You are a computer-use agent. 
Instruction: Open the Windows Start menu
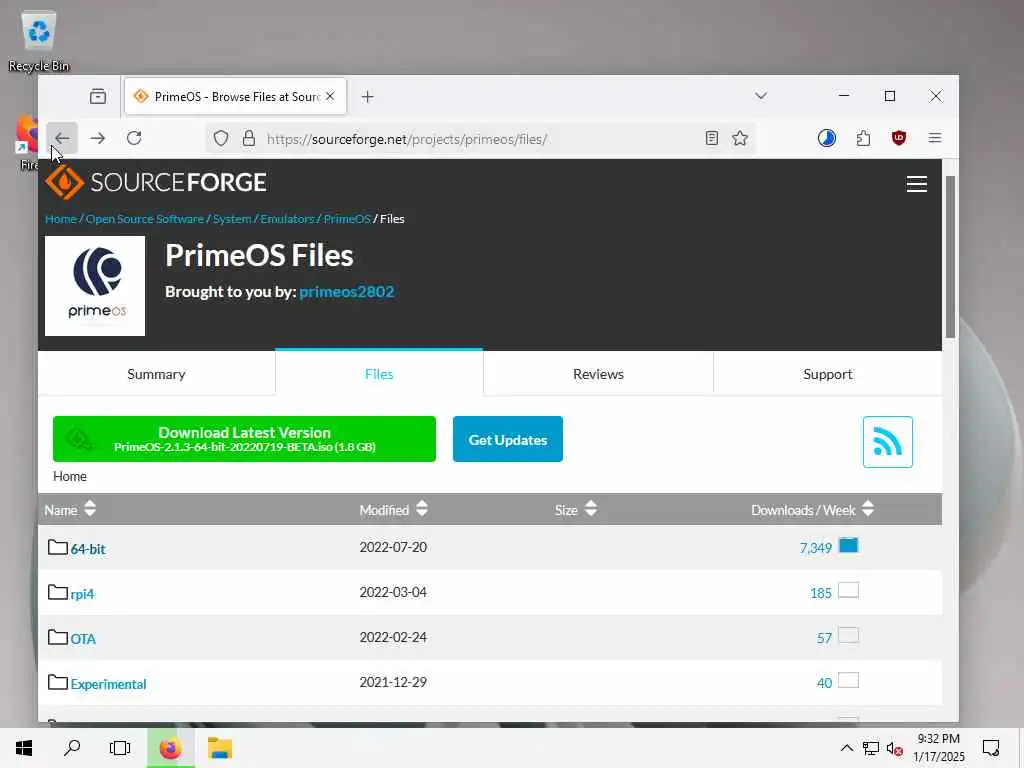point(24,748)
